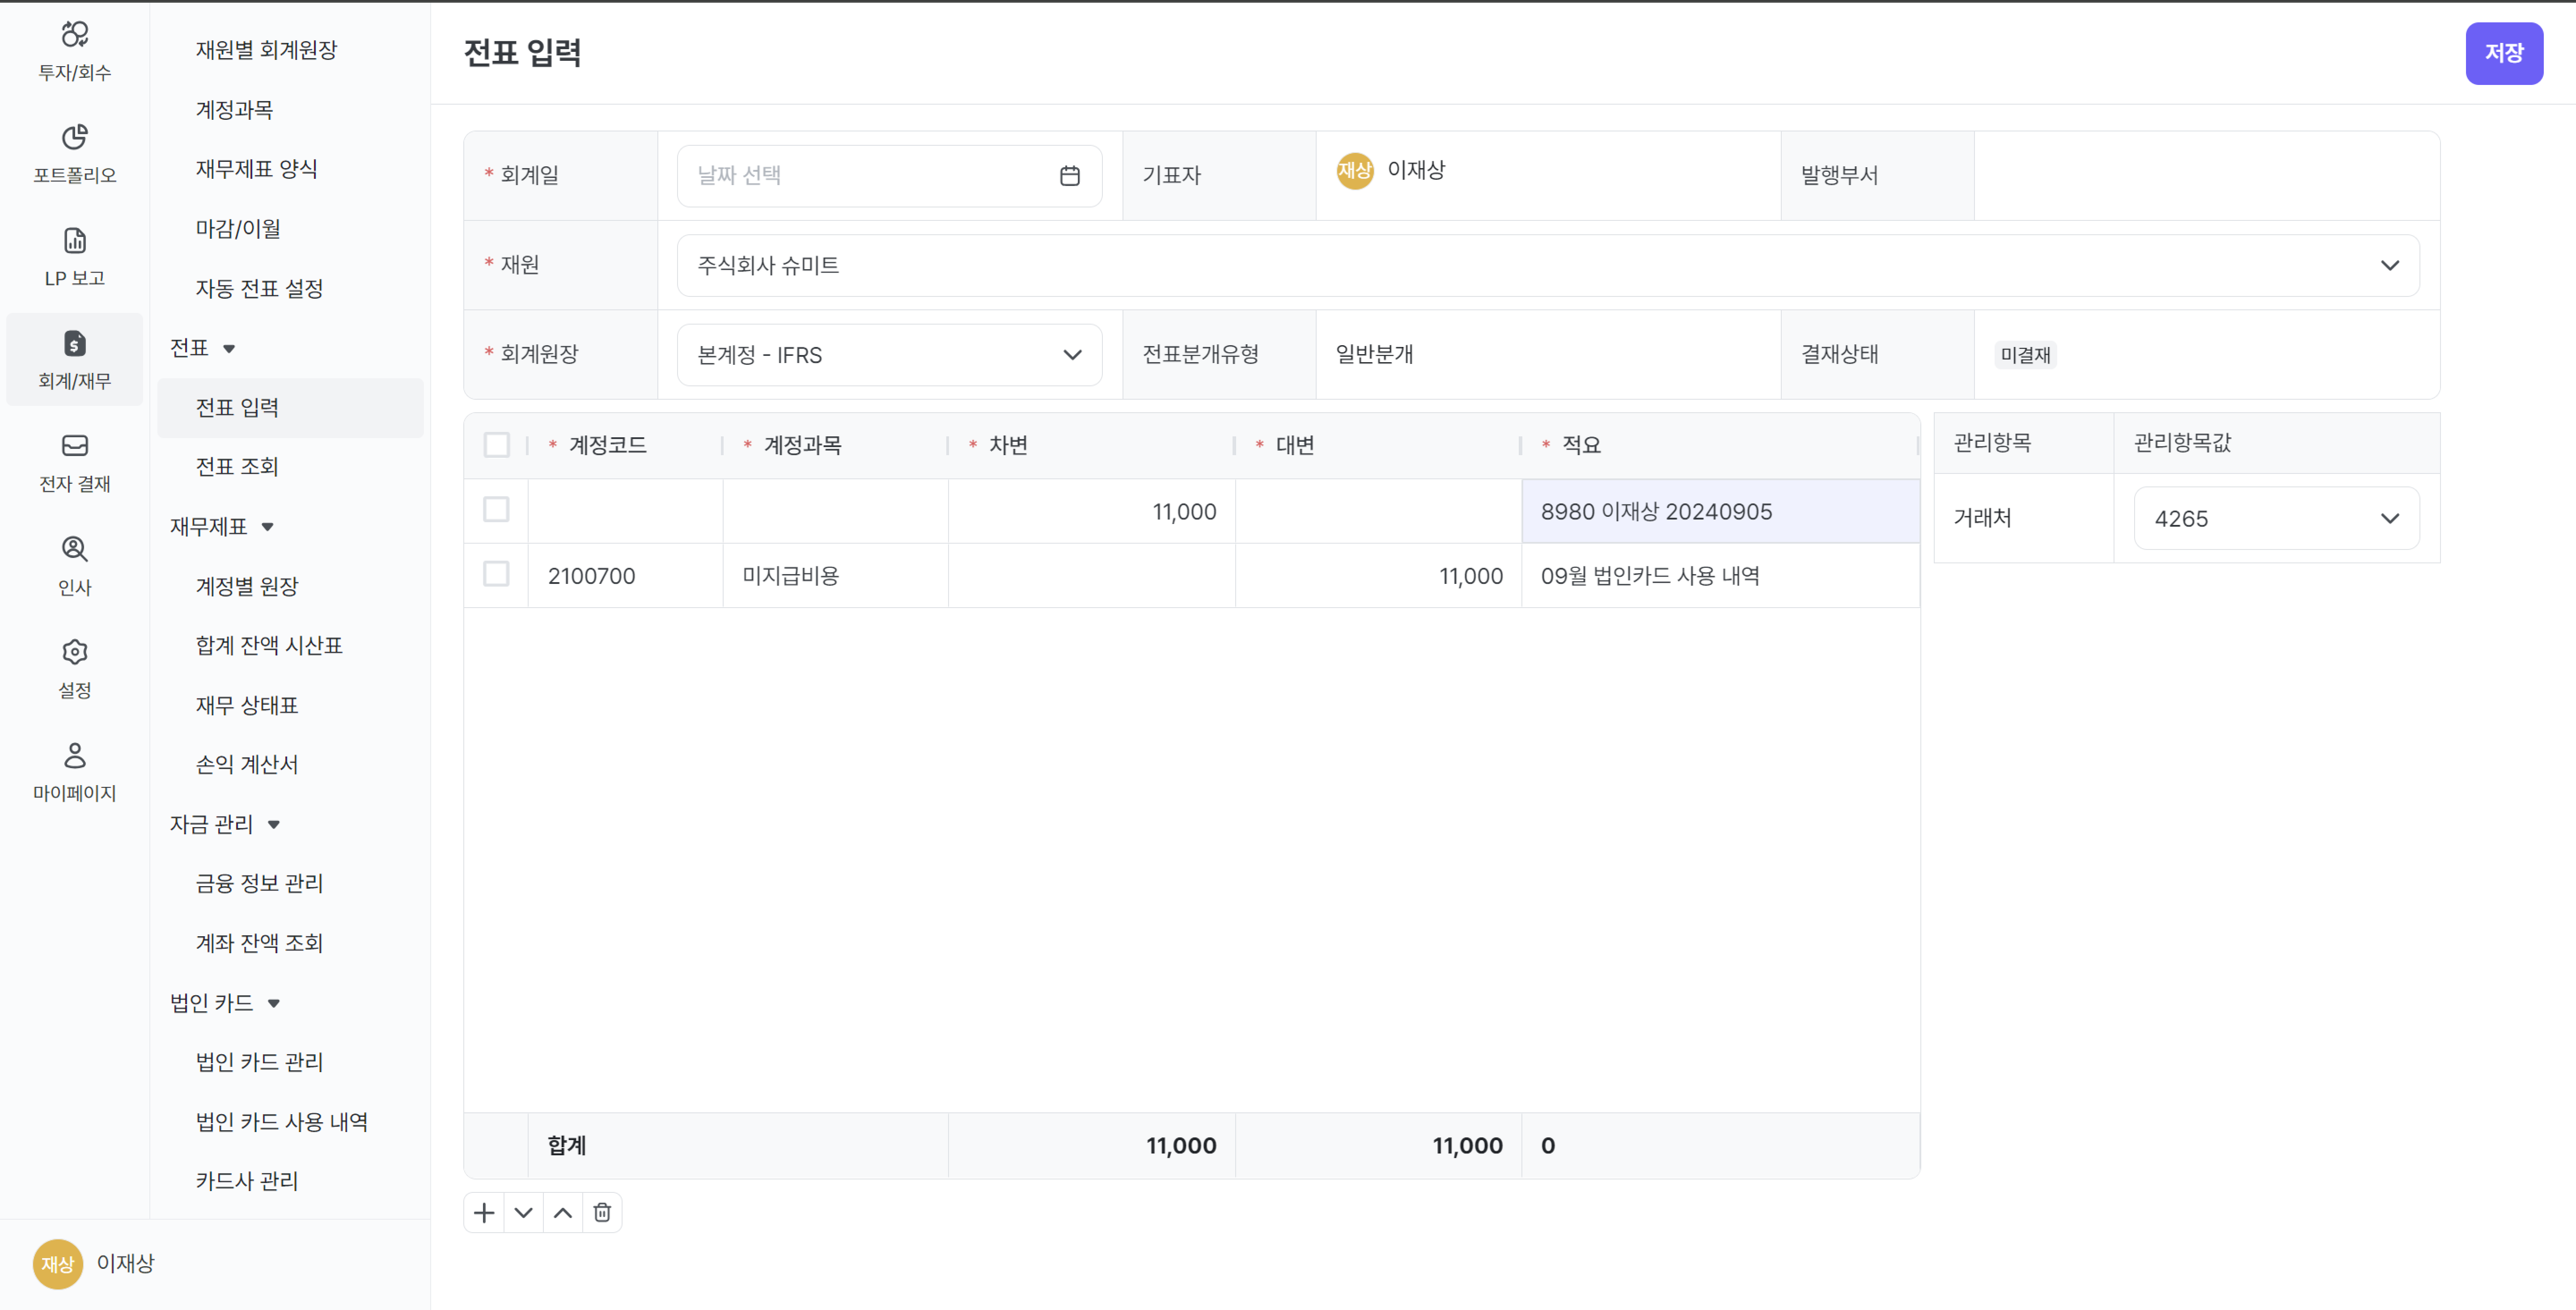Viewport: 2576px width, 1310px height.
Task: Toggle the select-all checkbox in table header
Action: [496, 445]
